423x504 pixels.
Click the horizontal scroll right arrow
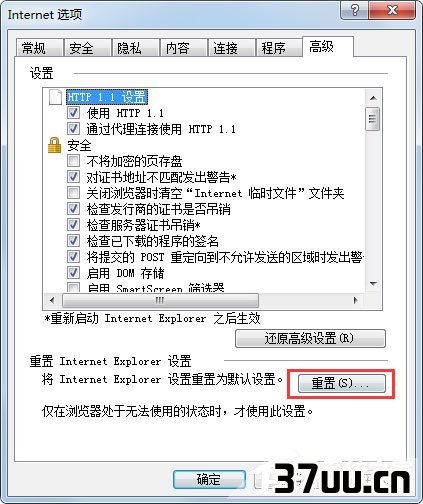point(355,300)
